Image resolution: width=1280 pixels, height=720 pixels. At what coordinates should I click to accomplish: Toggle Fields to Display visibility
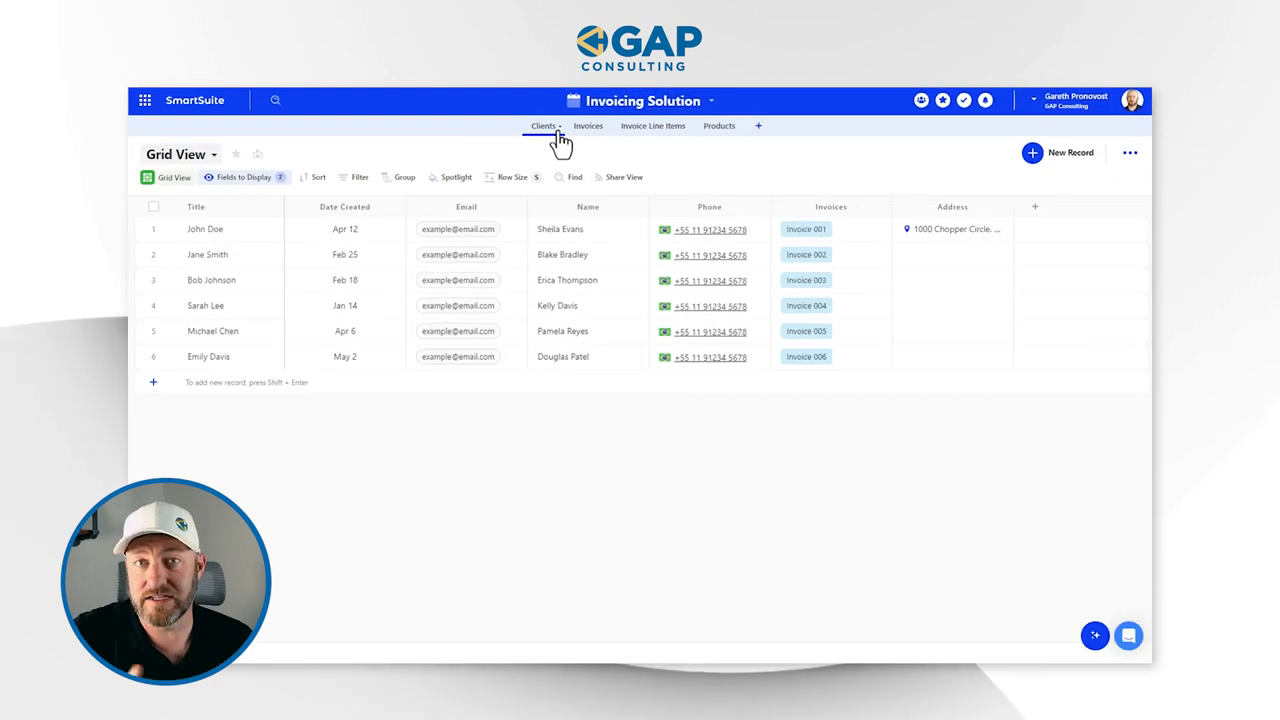(x=244, y=177)
